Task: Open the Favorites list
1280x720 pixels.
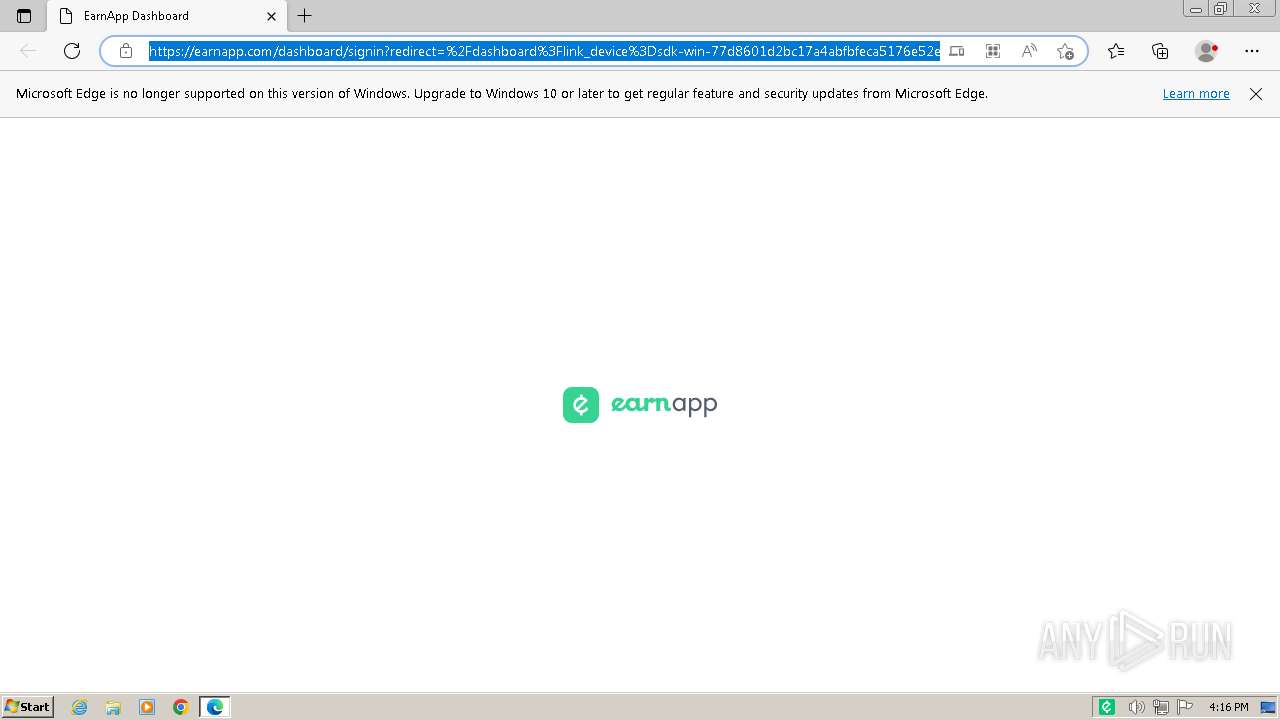Action: [1116, 51]
